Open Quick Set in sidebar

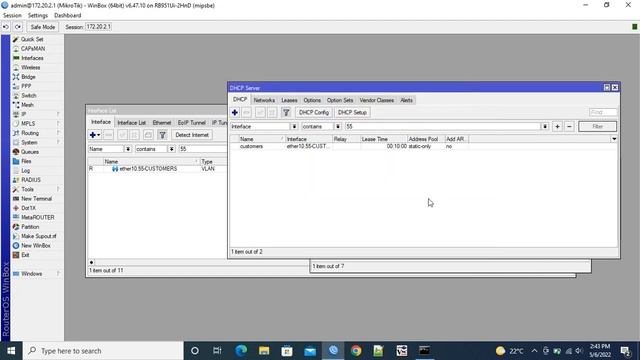click(32, 39)
